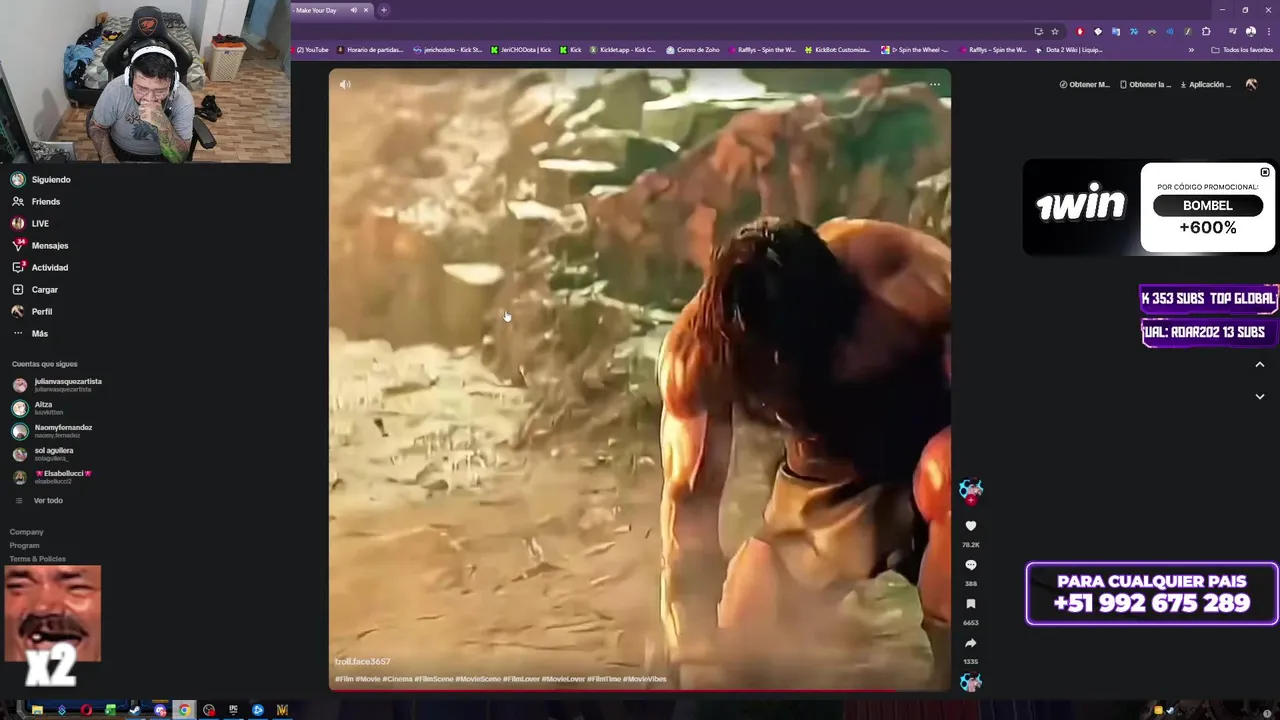The image size is (1280, 720).
Task: Expand the Más menu in sidebar
Action: click(x=30, y=334)
